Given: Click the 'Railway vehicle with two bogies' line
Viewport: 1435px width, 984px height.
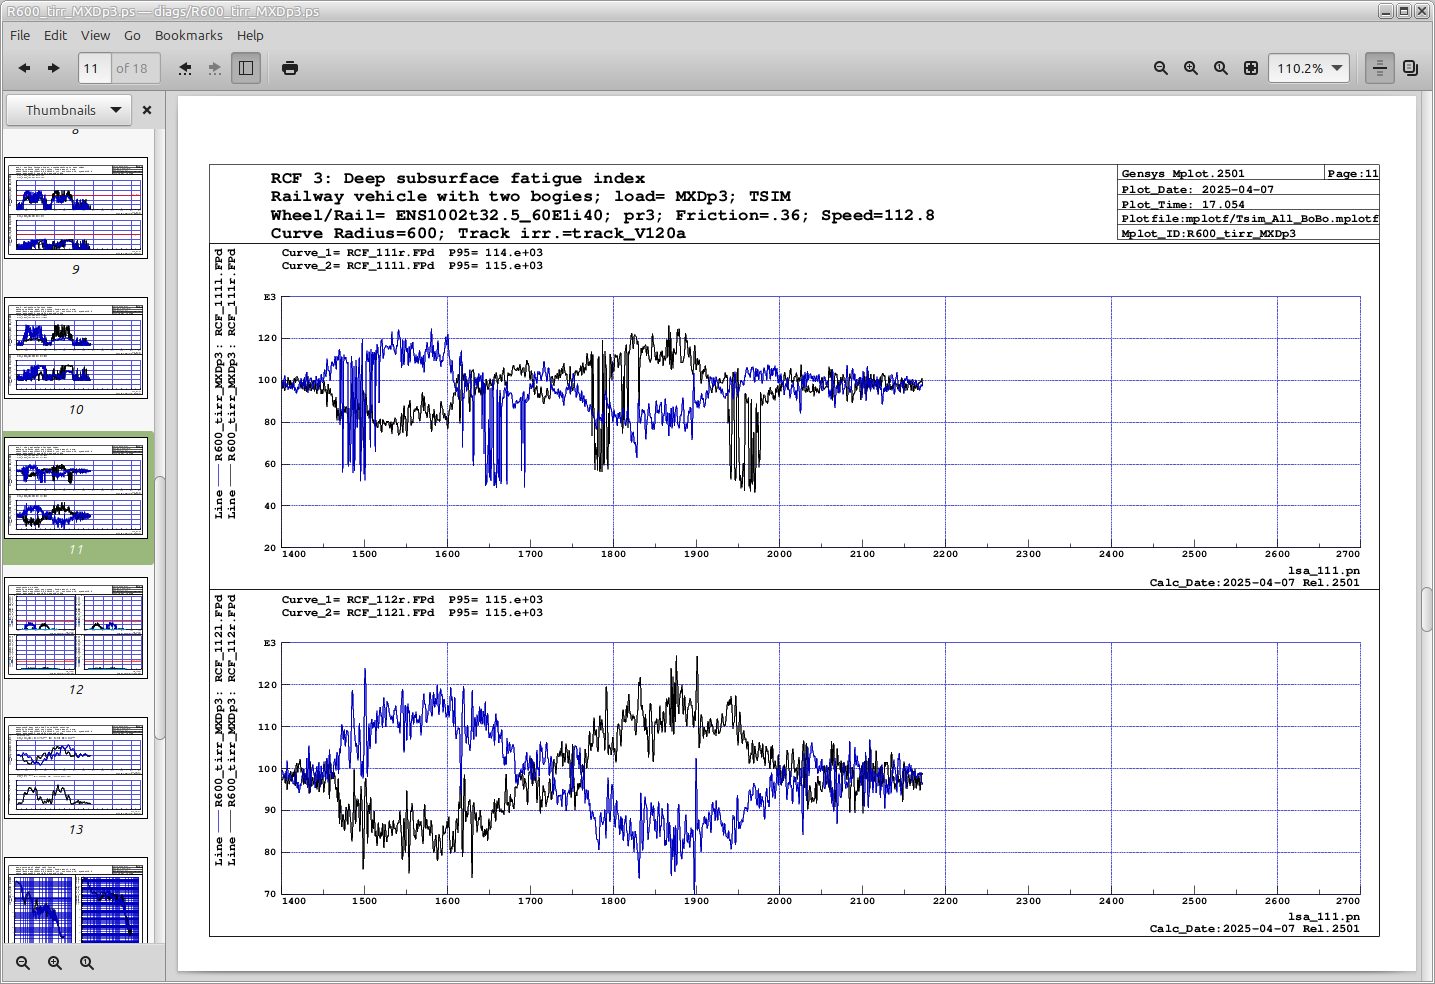Looking at the screenshot, I should 531,197.
